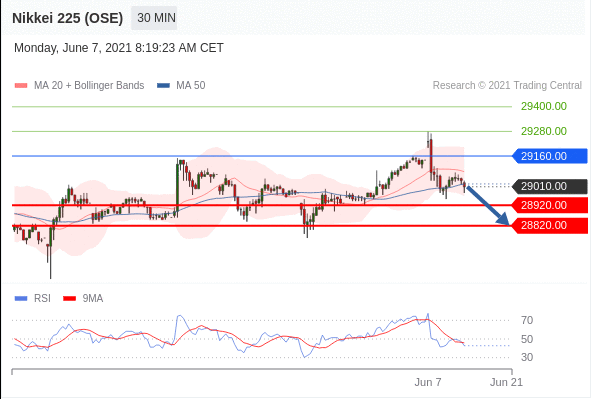Click the red 28920.00 support tag
The width and height of the screenshot is (601, 401).
tap(550, 205)
